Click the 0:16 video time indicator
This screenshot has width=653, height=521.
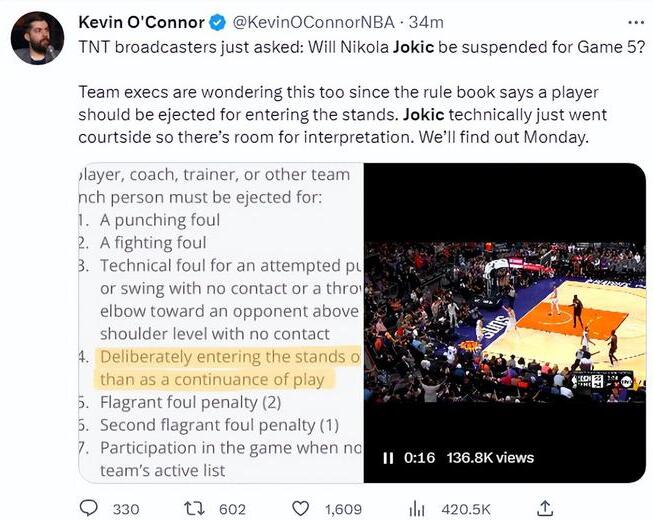(x=420, y=458)
